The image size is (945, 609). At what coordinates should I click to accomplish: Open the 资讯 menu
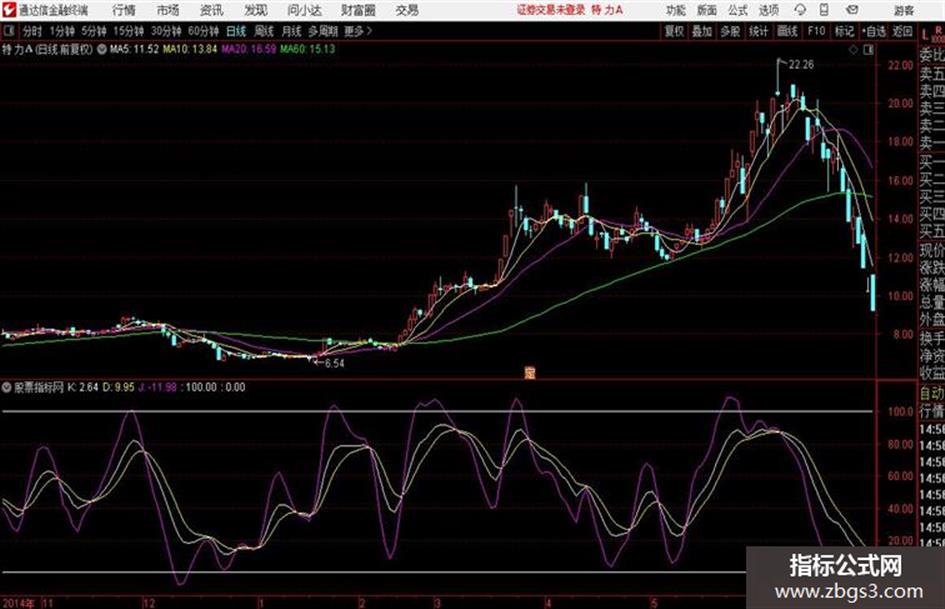(x=211, y=10)
